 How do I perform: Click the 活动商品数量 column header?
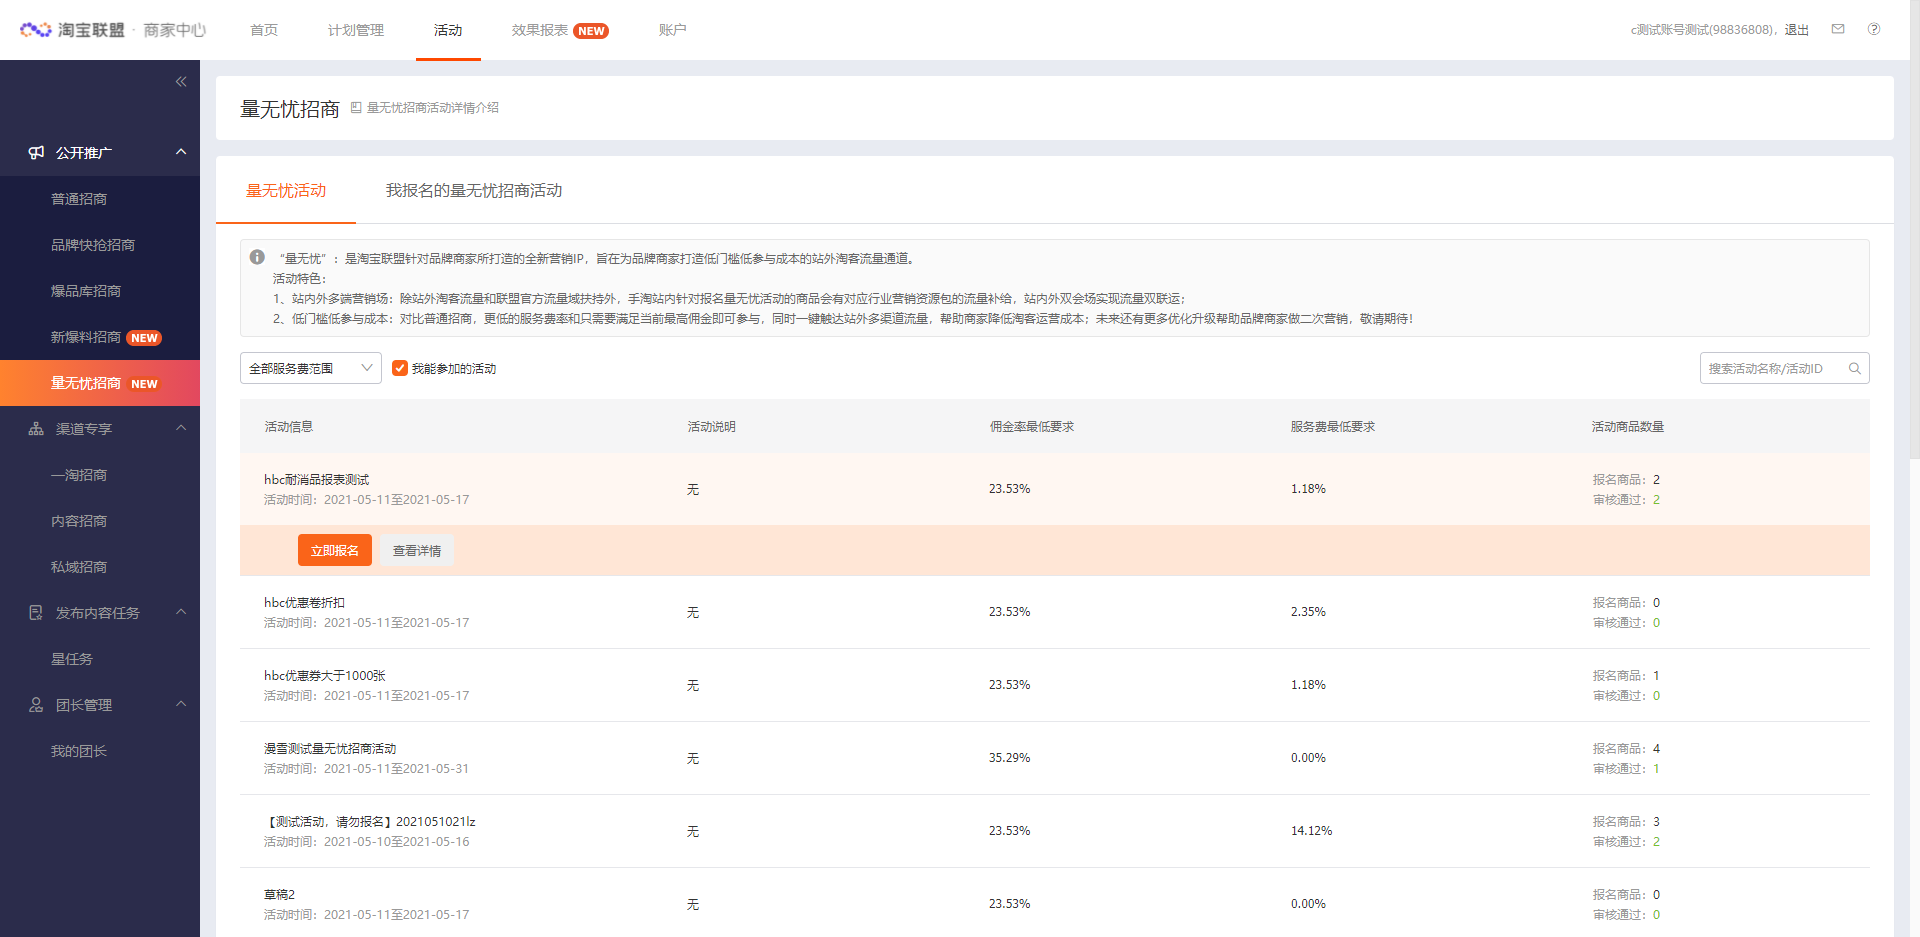1628,426
